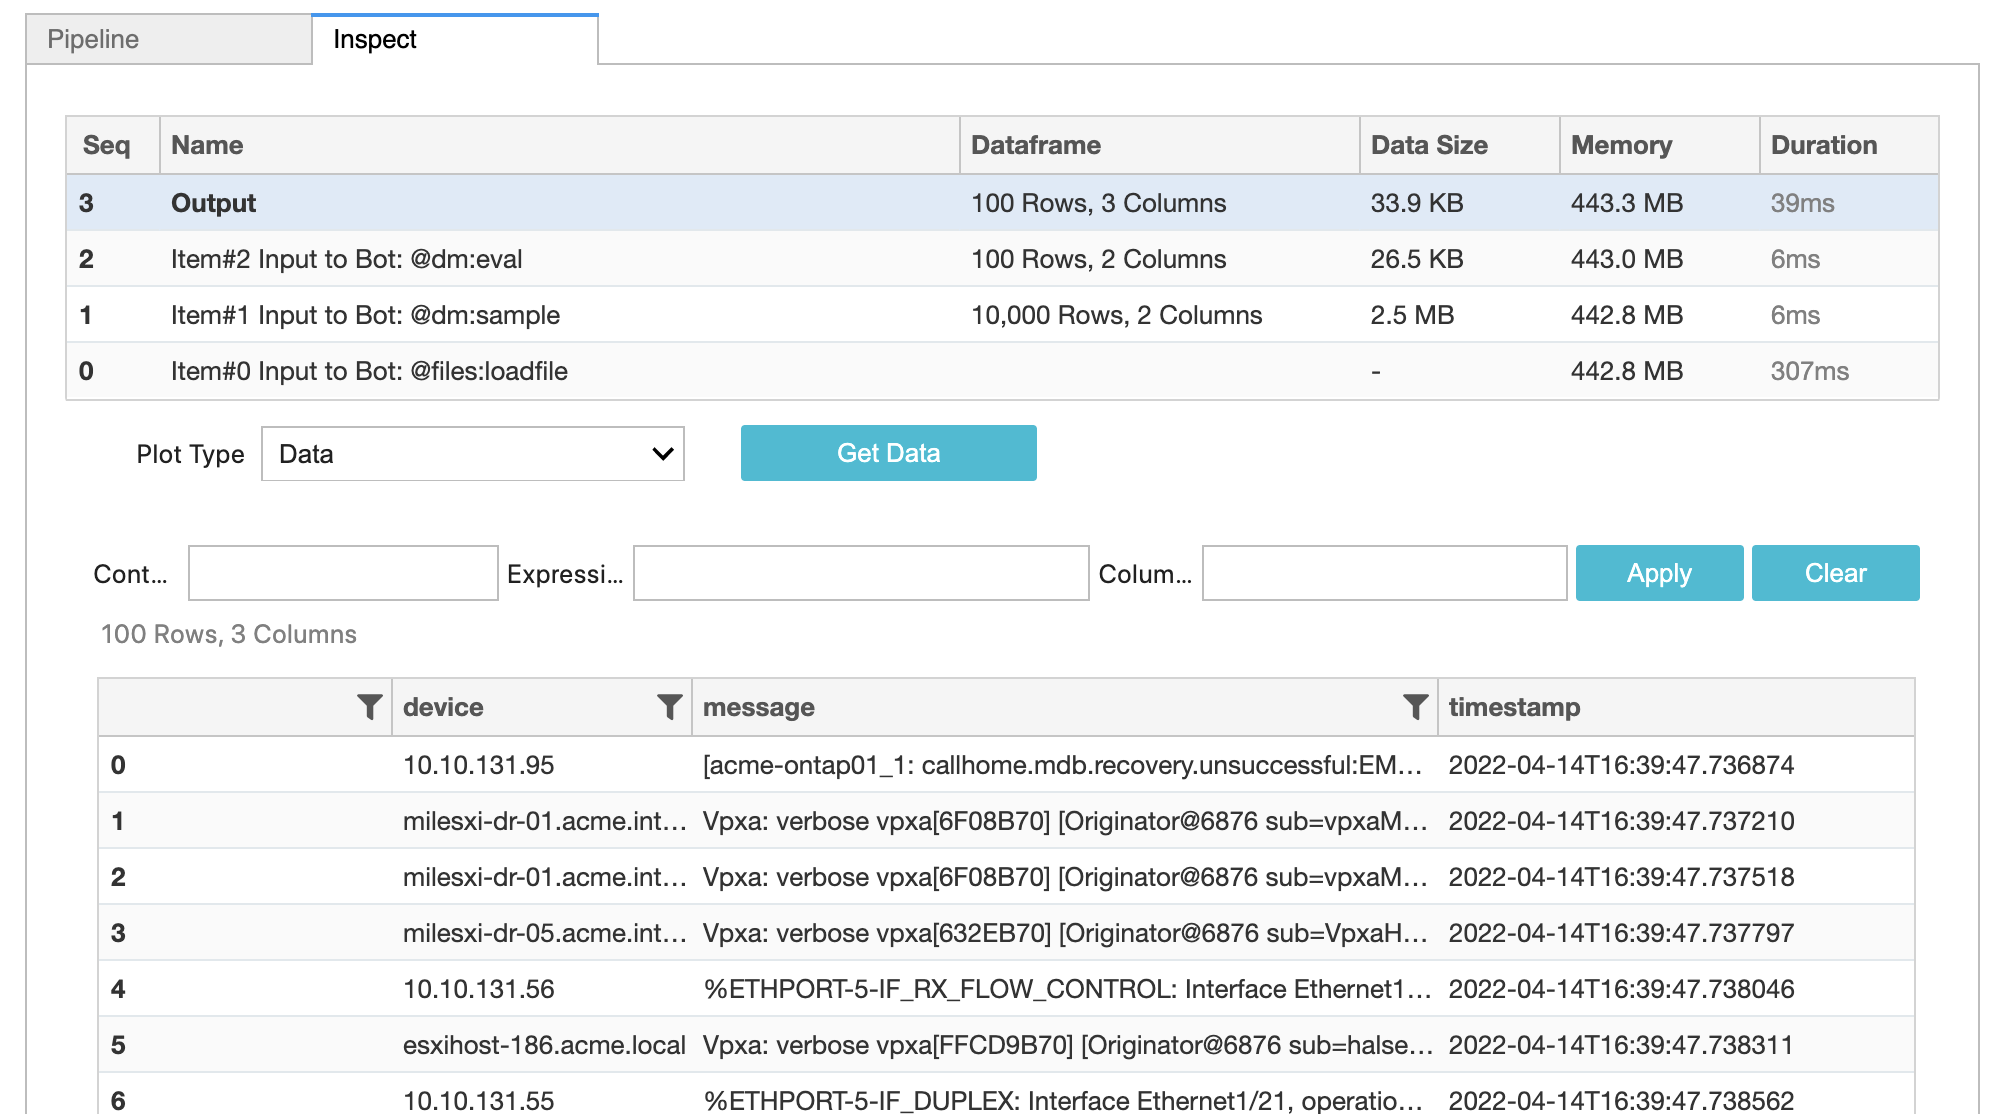This screenshot has width=1990, height=1114.
Task: Select the Inspect tab
Action: pyautogui.click(x=455, y=40)
